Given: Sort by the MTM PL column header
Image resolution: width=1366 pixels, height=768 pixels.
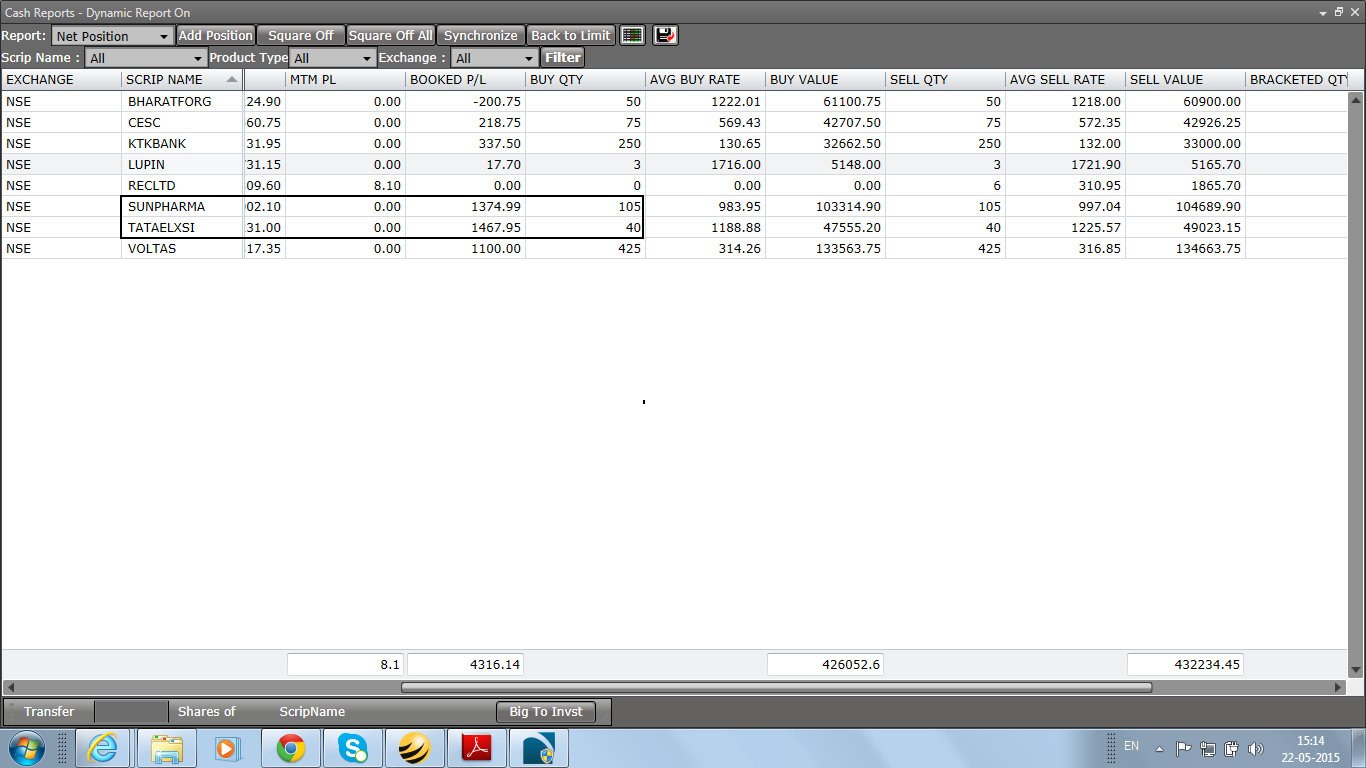Looking at the screenshot, I should (345, 79).
